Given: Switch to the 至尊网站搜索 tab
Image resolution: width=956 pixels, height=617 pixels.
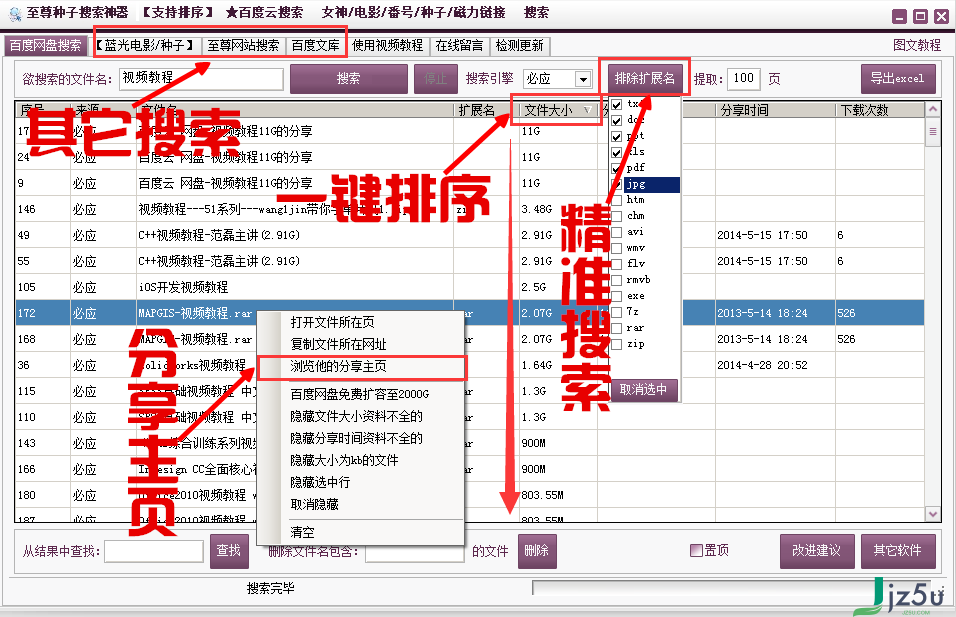Looking at the screenshot, I should (243, 46).
